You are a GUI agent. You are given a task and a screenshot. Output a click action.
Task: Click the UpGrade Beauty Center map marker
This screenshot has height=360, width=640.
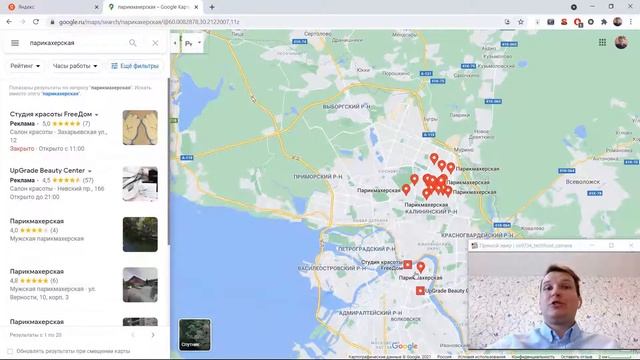420,290
